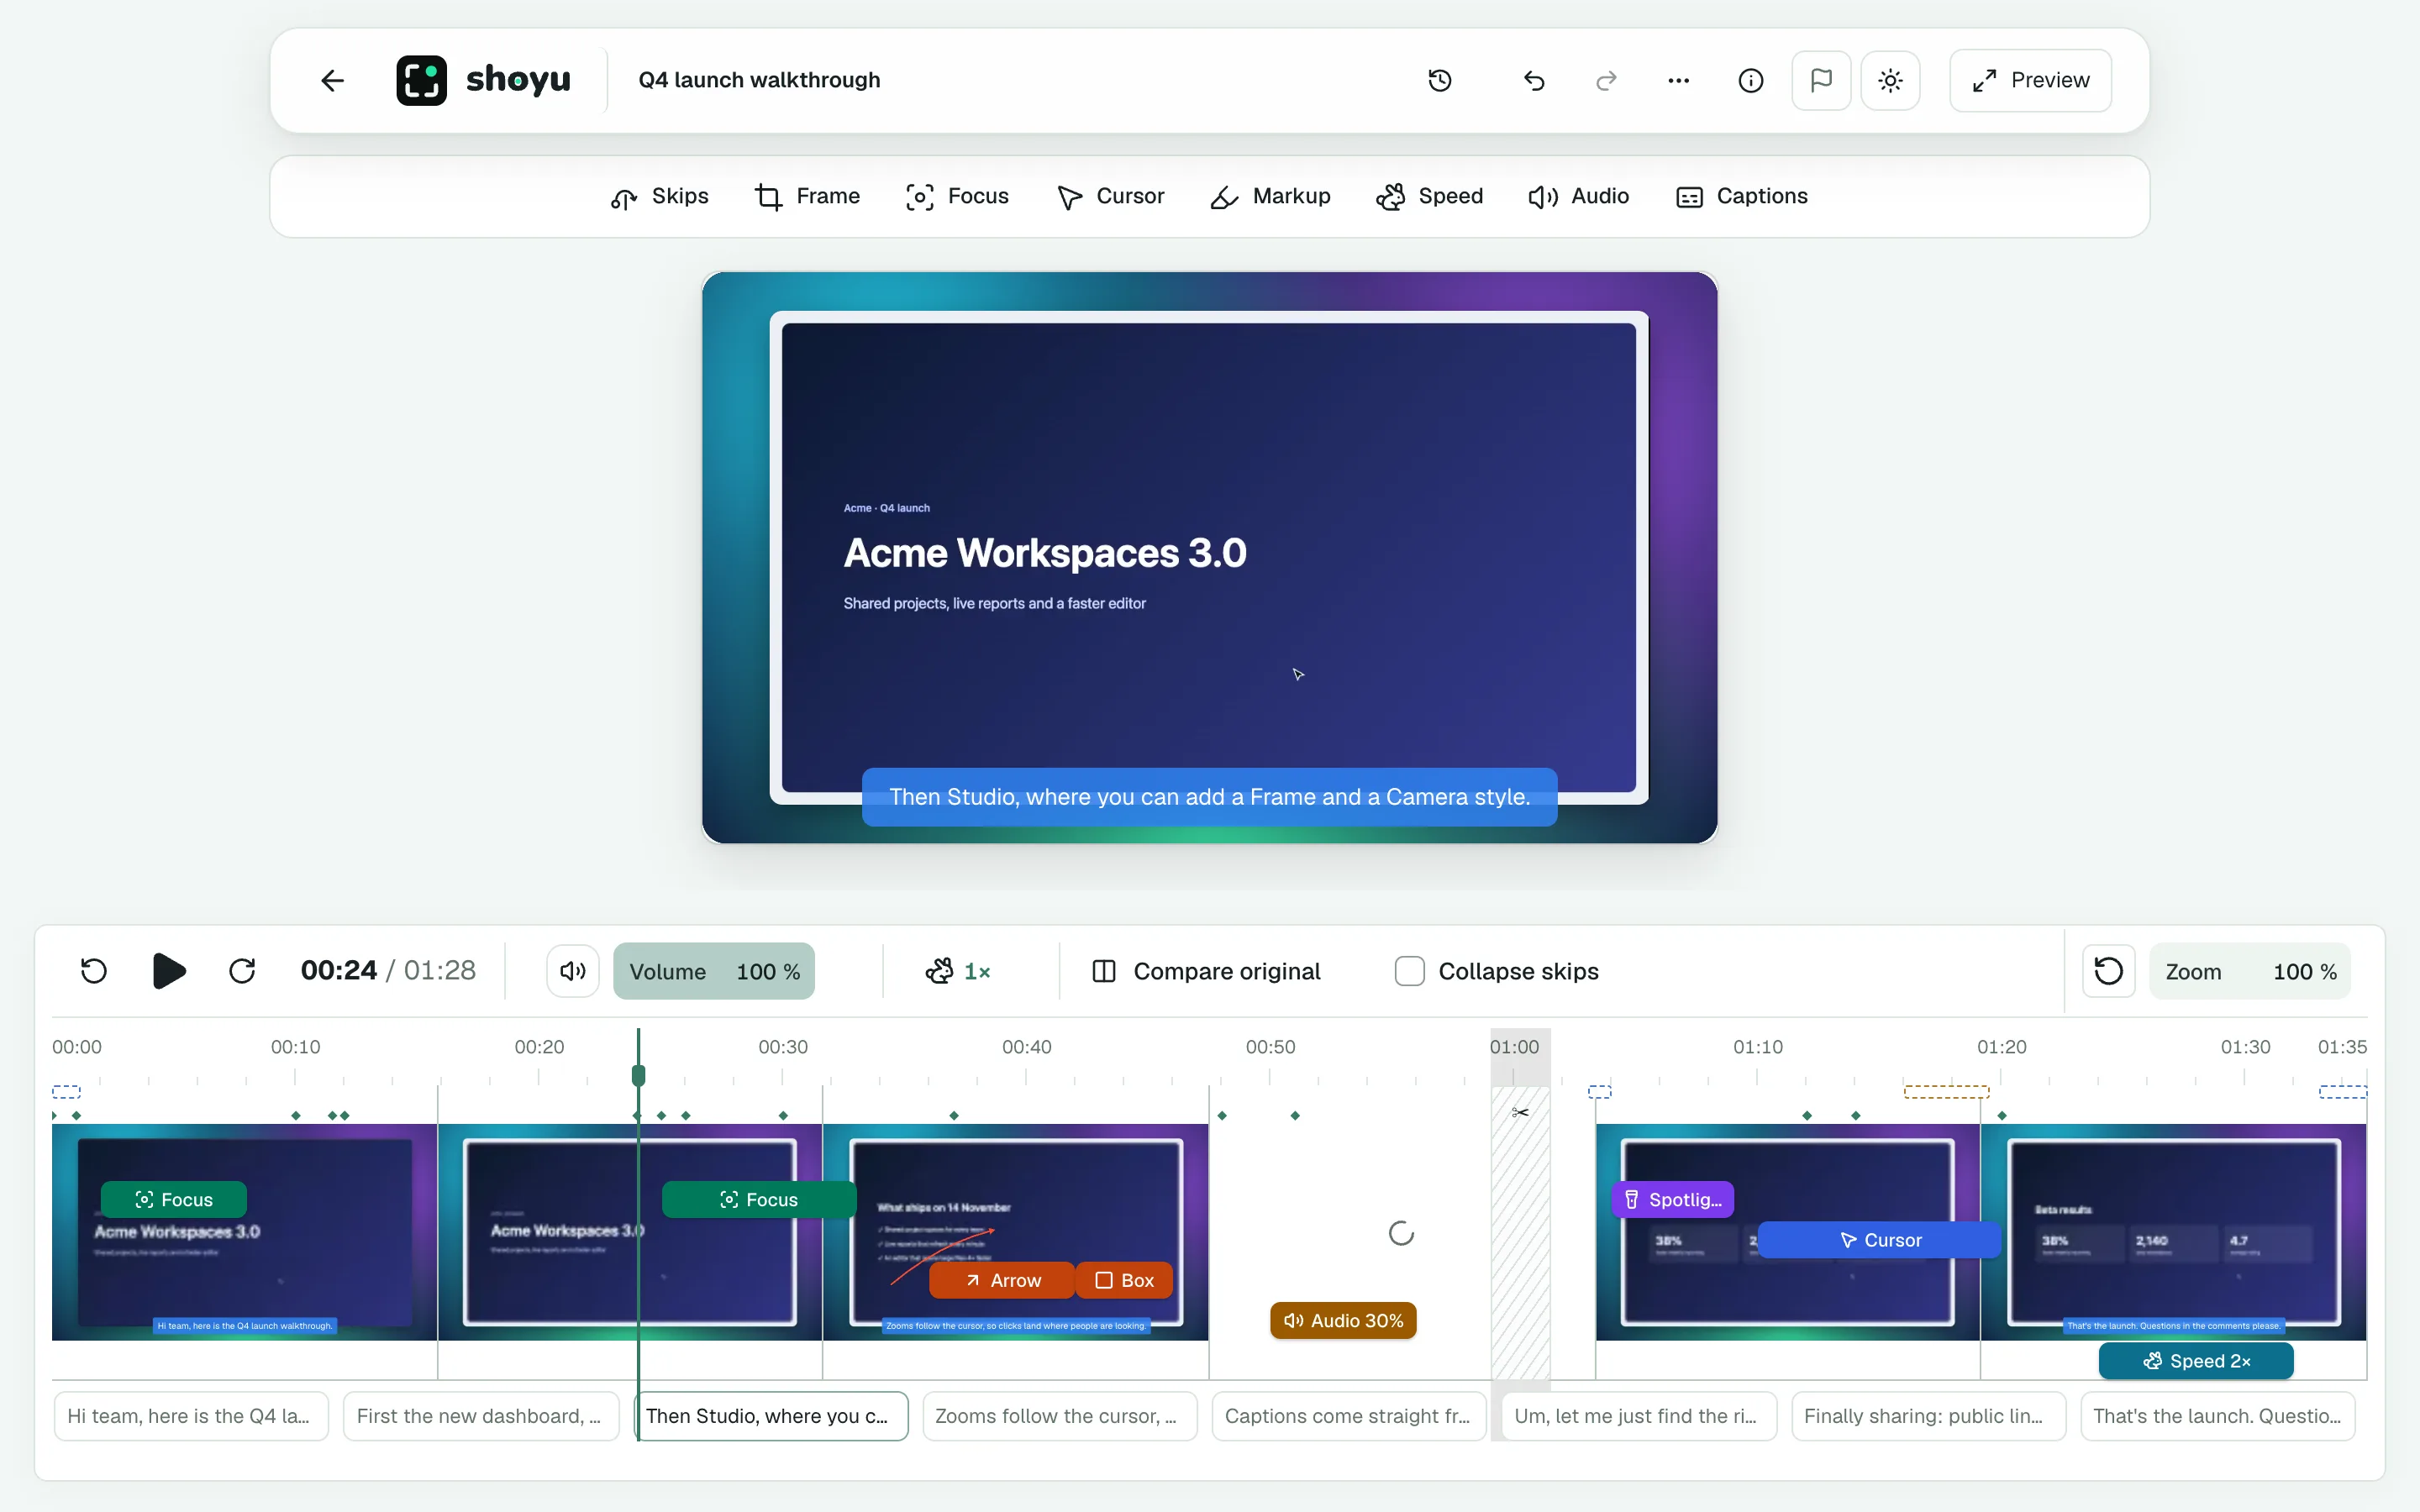Select the Arrow markup clip
The width and height of the screenshot is (2420, 1512).
(1002, 1280)
